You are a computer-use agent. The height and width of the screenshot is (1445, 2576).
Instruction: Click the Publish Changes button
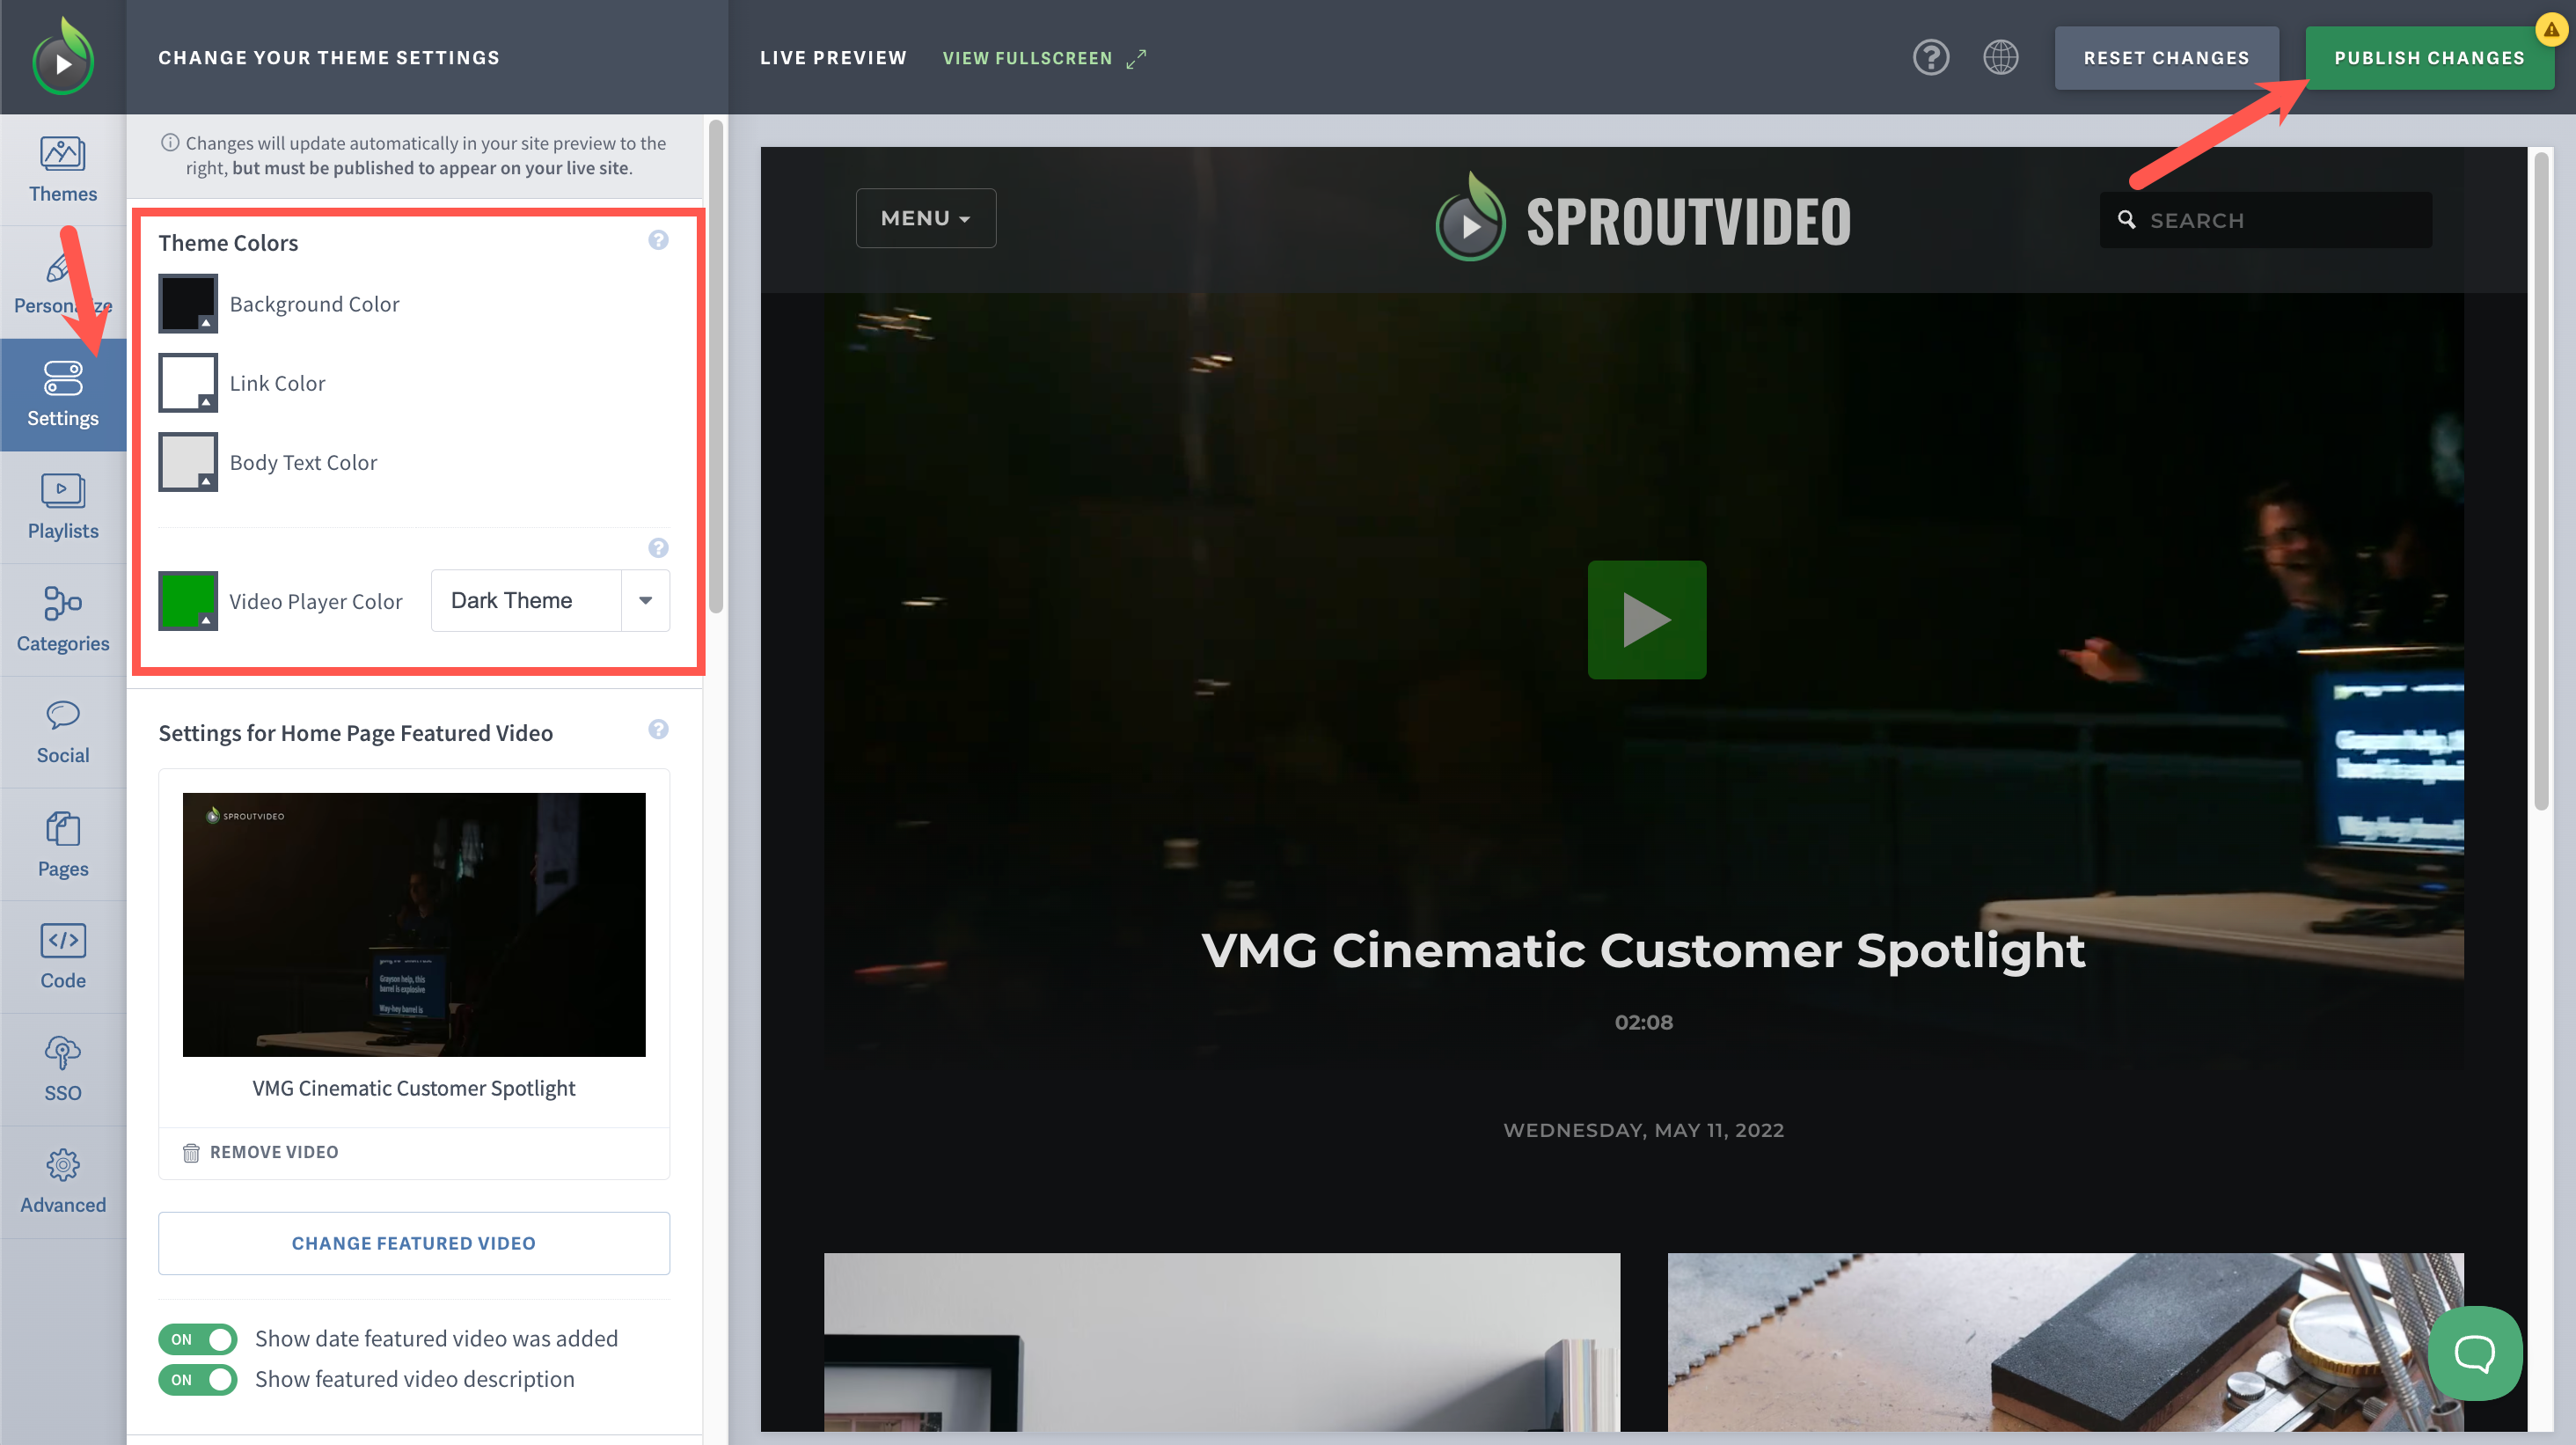point(2430,57)
